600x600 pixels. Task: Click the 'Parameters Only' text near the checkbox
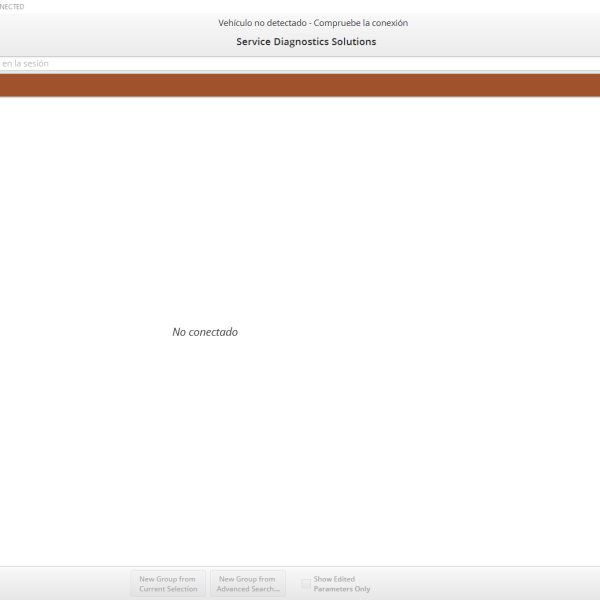[x=342, y=589]
